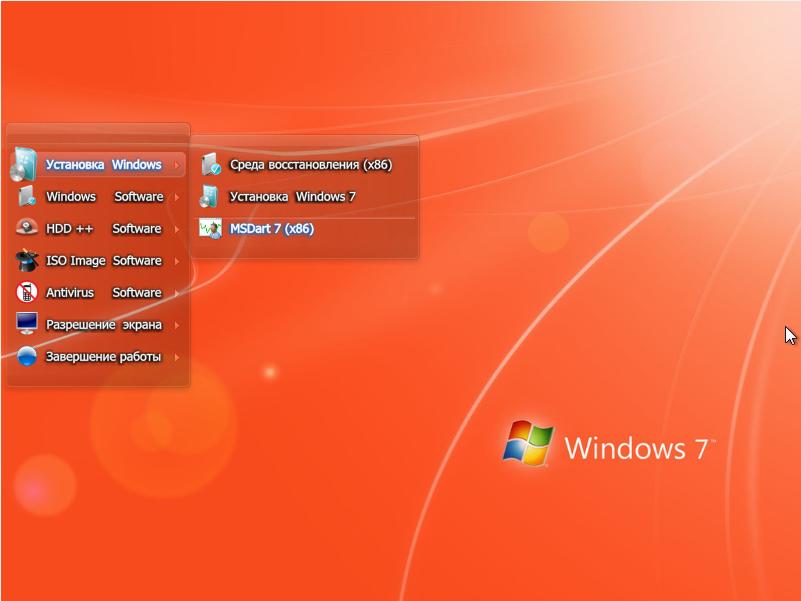Expand arrow next to Завершение работы

(x=177, y=357)
